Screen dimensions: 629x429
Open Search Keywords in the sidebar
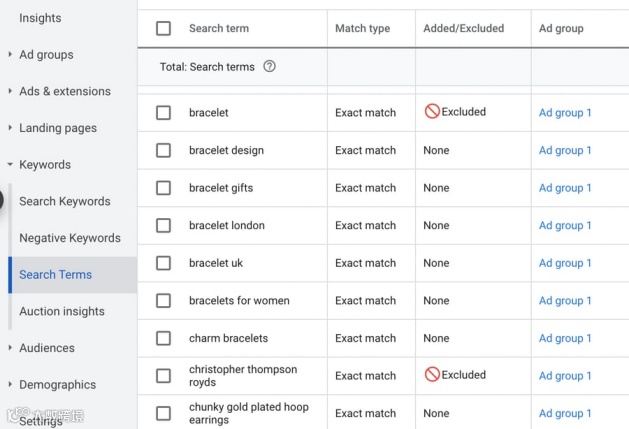tap(64, 201)
